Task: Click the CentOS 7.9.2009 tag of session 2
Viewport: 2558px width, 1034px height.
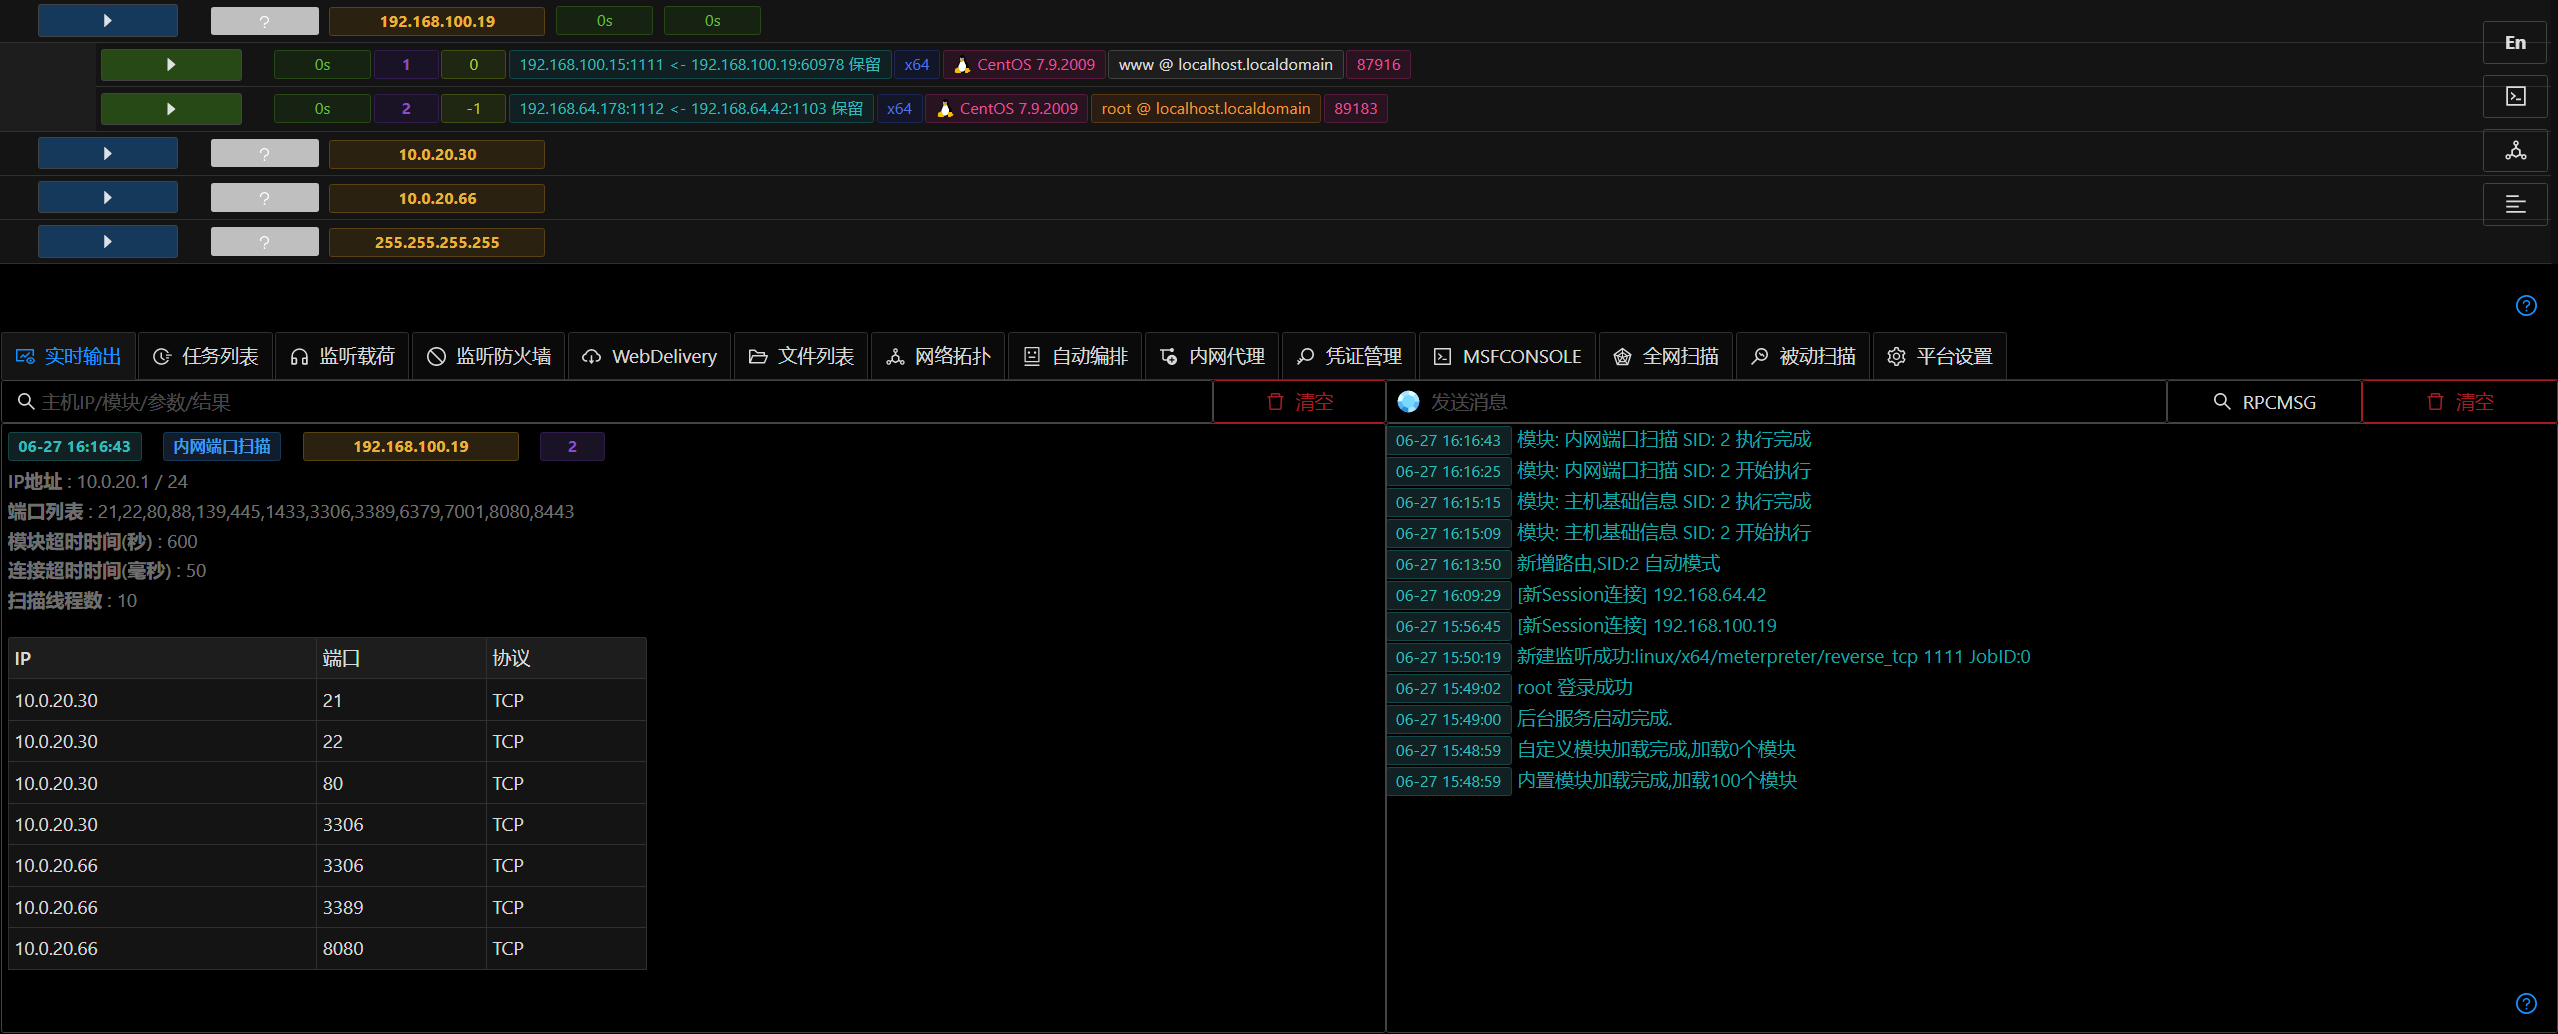Action: pos(1007,109)
